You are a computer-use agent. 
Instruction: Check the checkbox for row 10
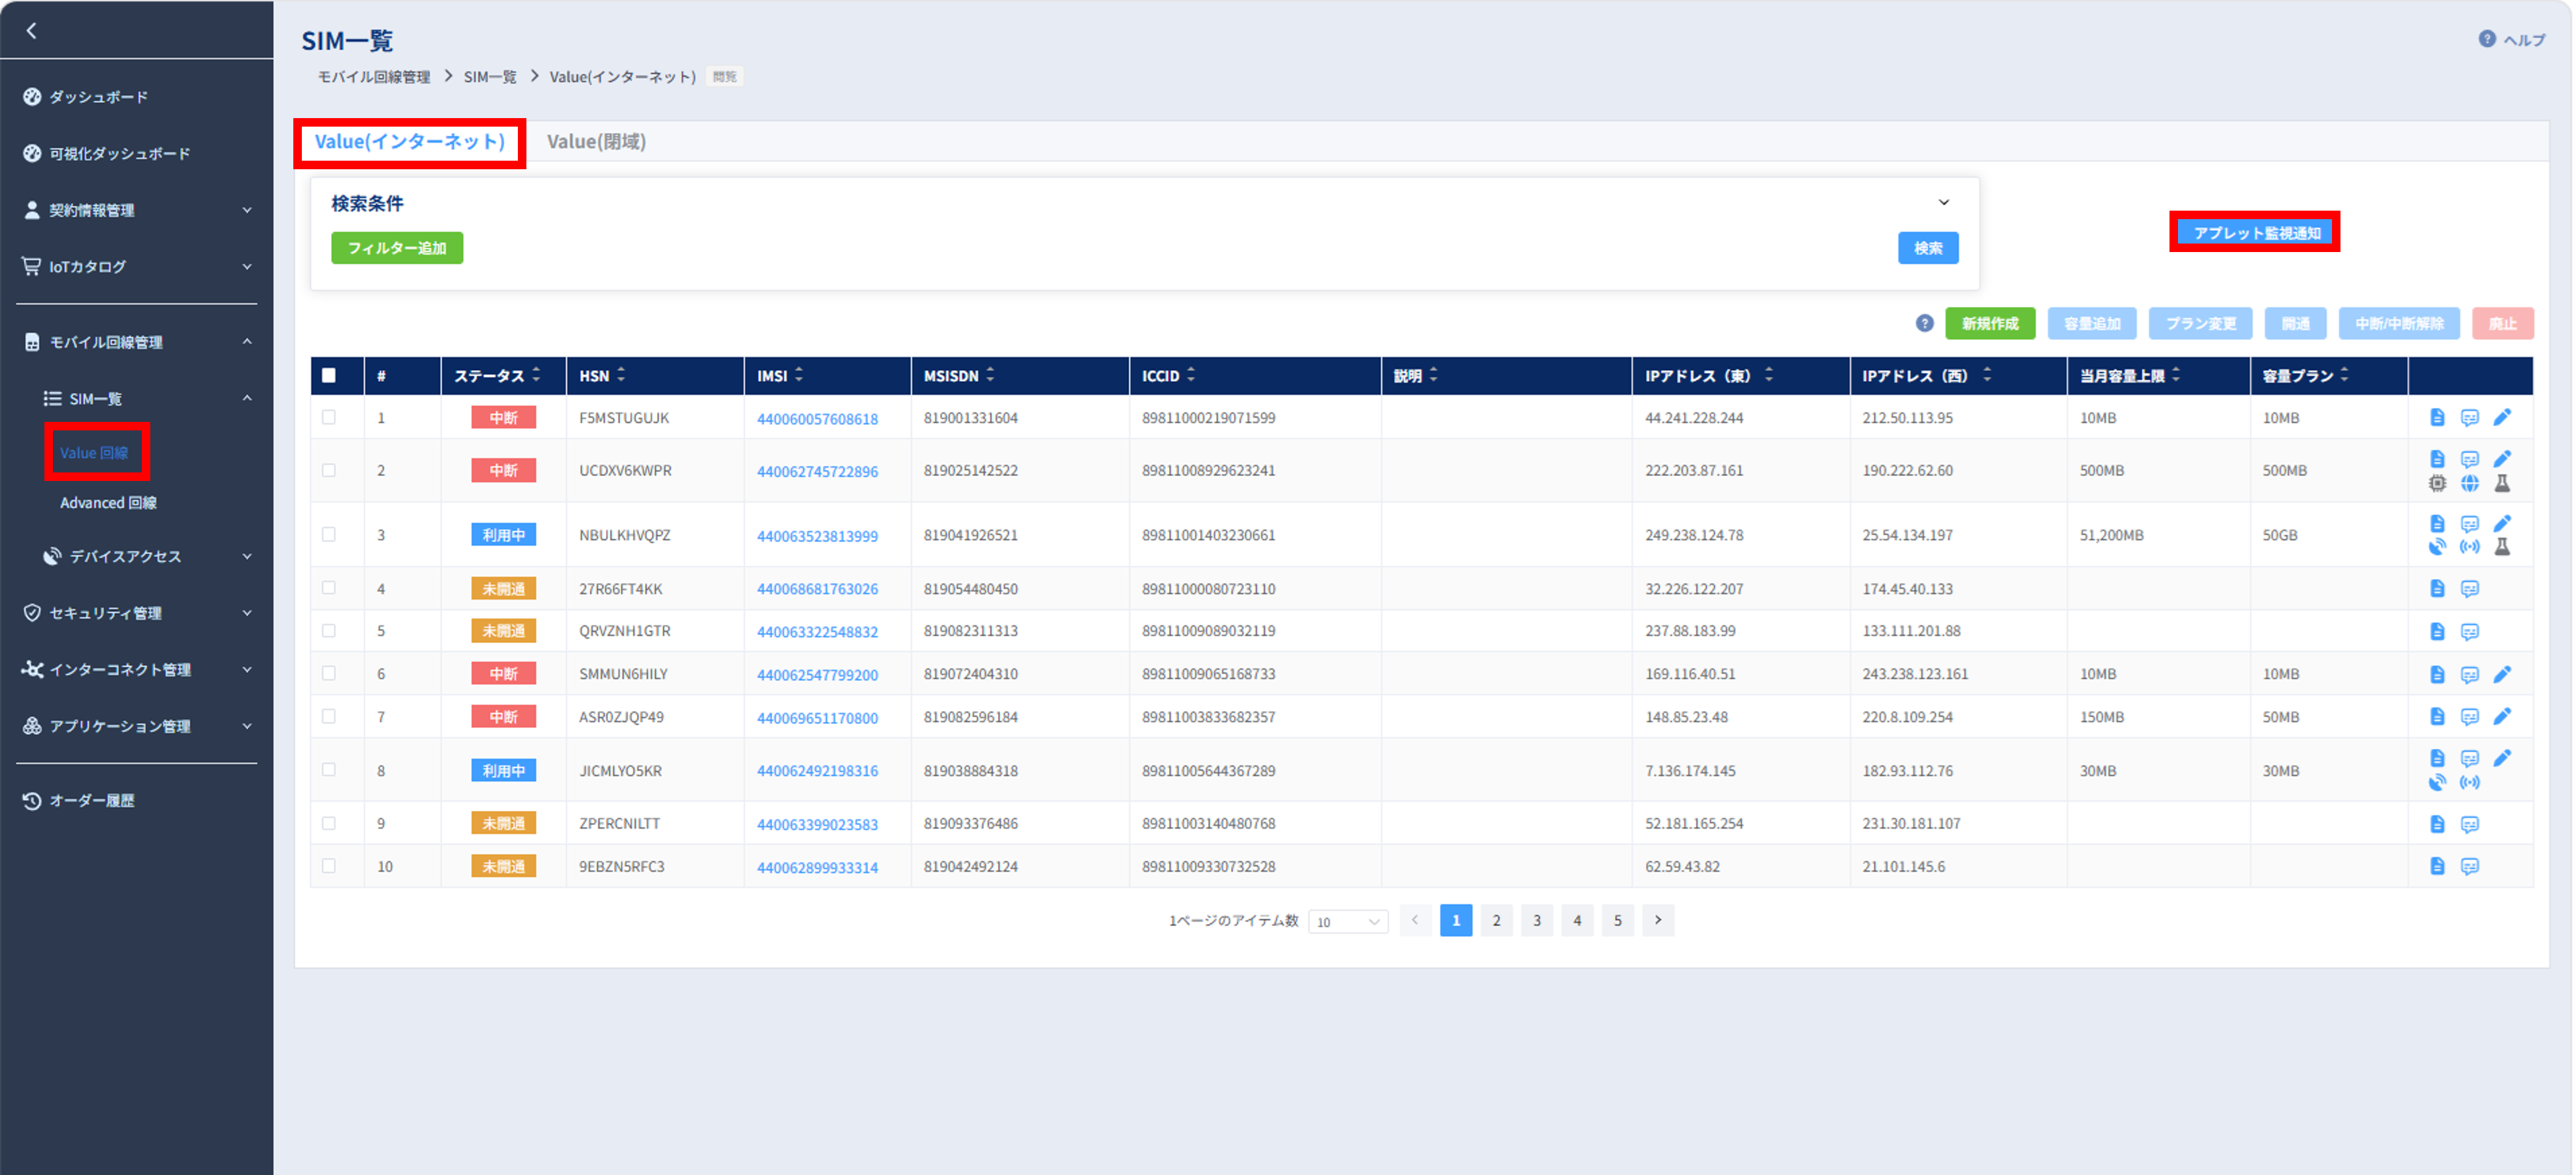point(329,866)
